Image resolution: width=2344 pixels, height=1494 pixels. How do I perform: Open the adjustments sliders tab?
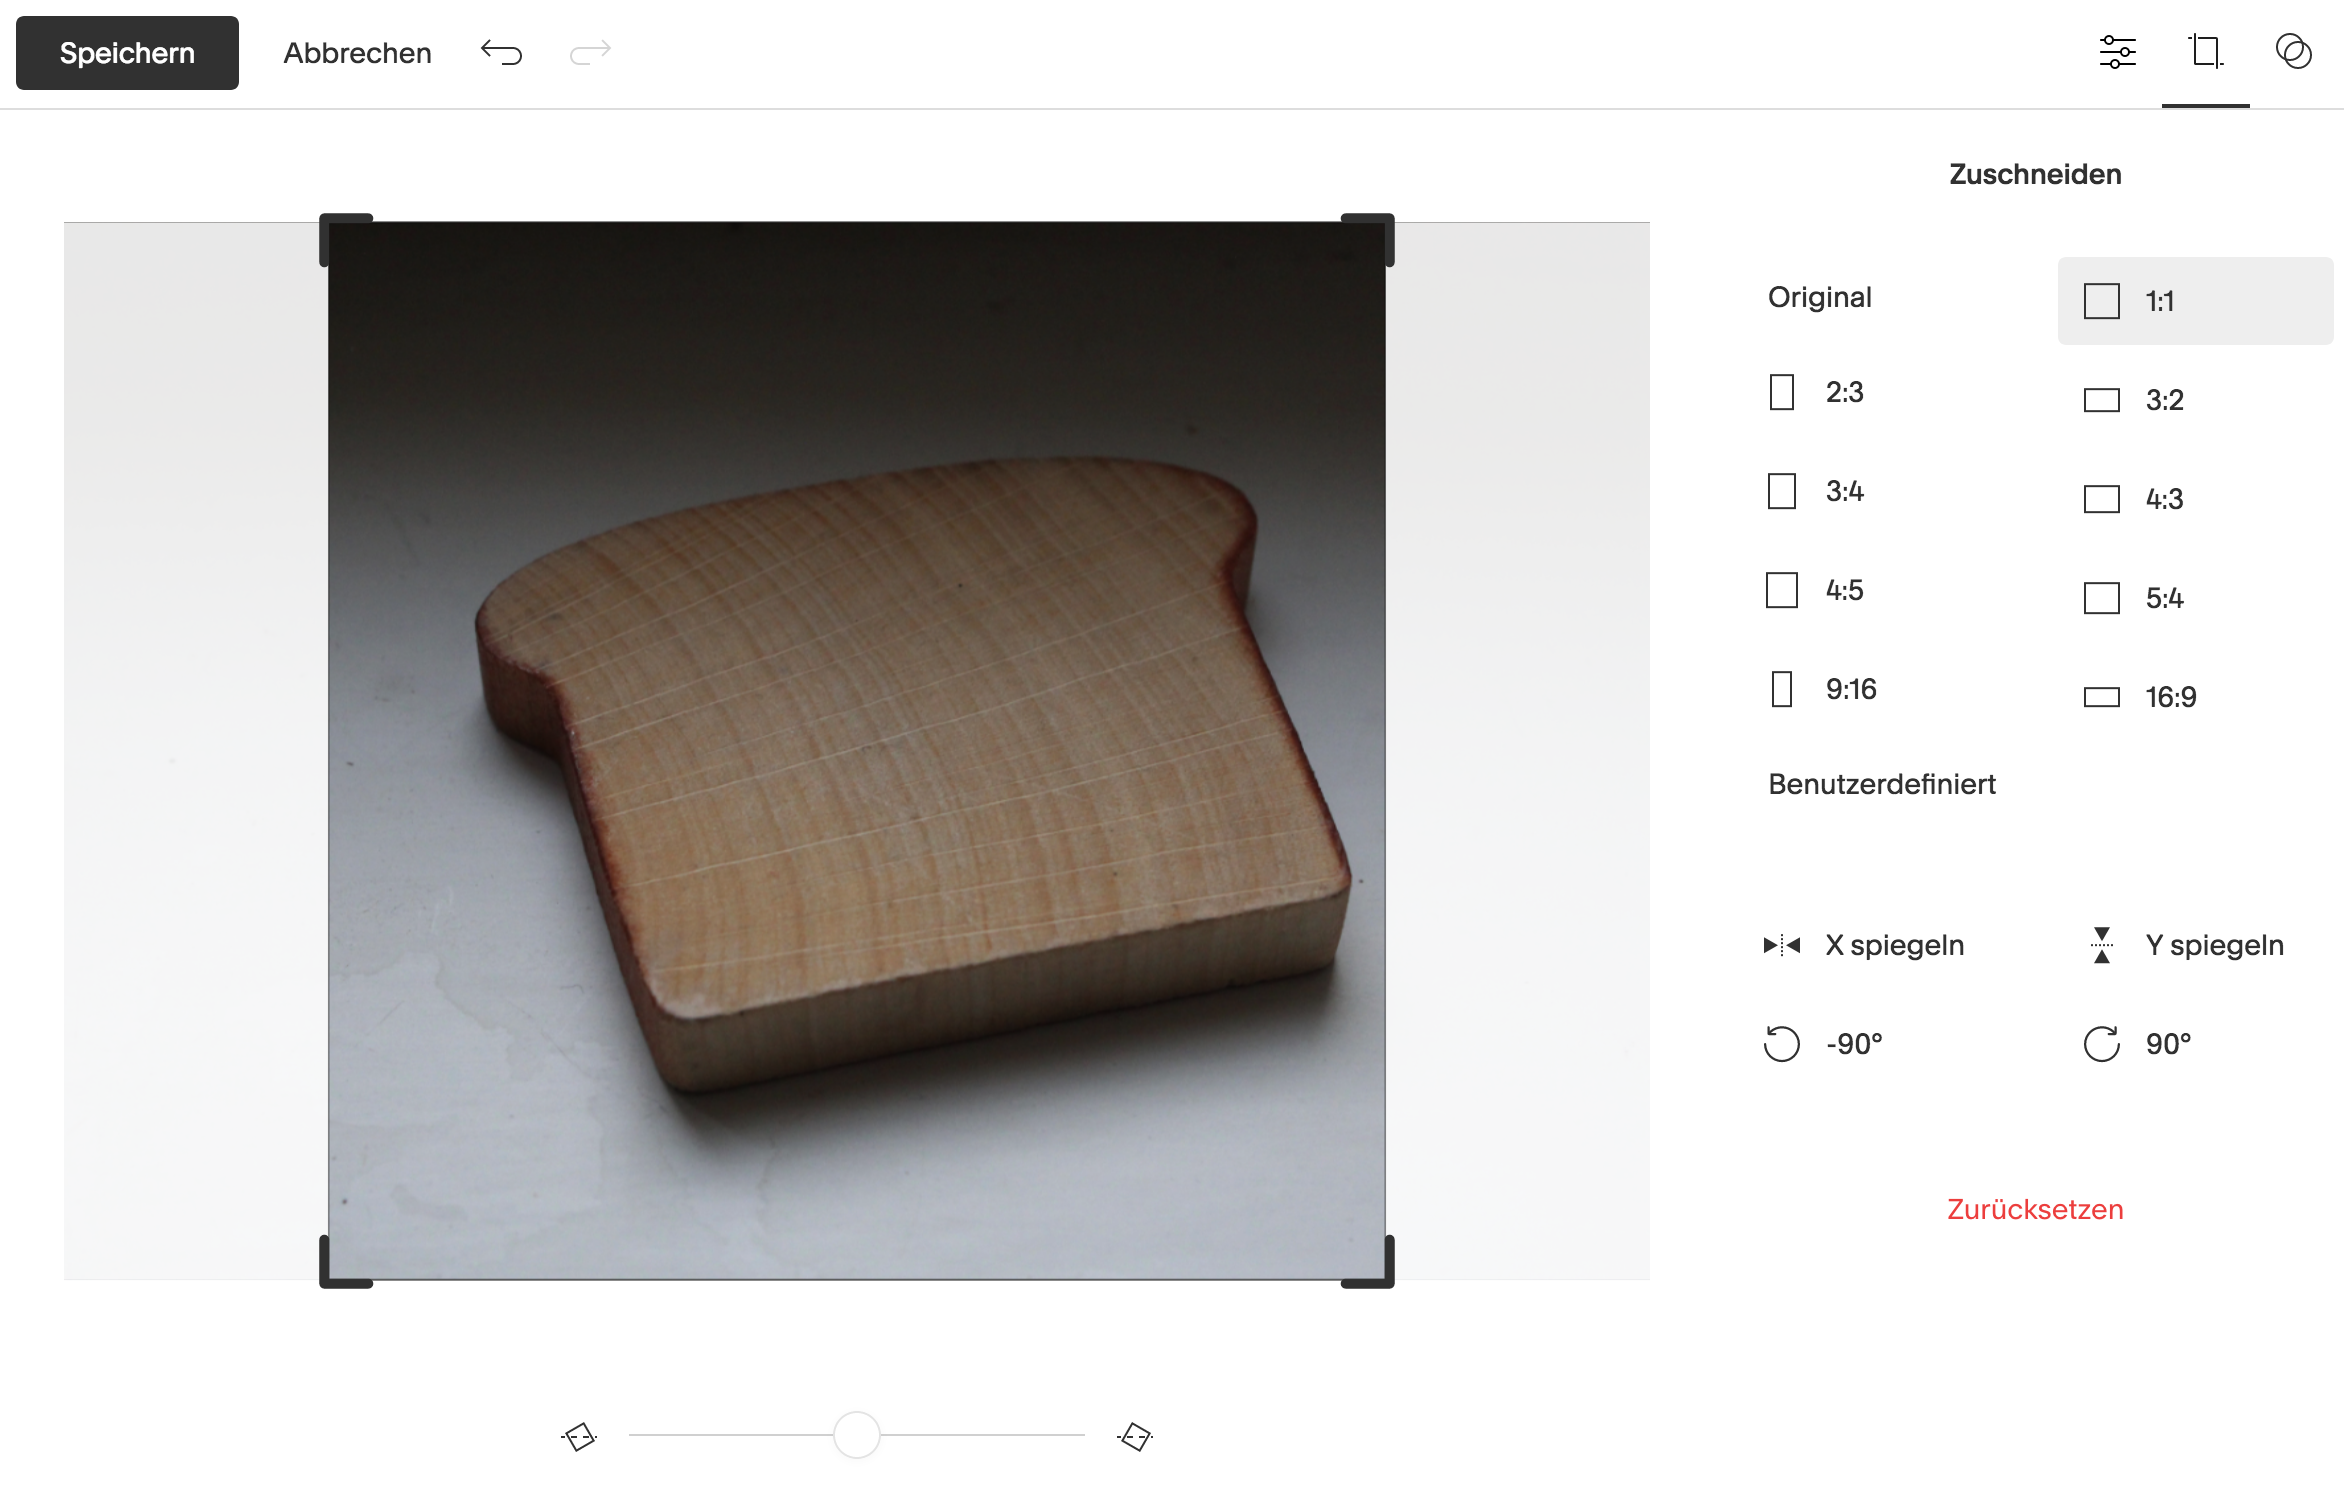2117,52
